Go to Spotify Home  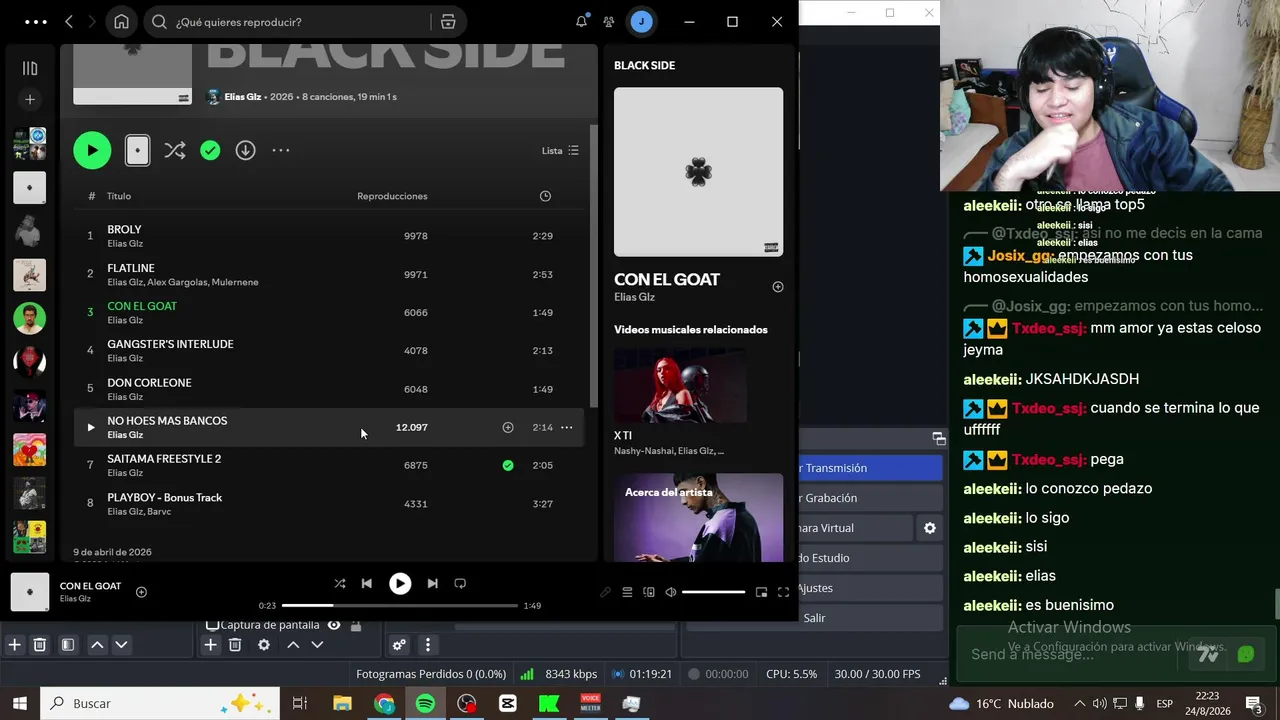[x=121, y=22]
